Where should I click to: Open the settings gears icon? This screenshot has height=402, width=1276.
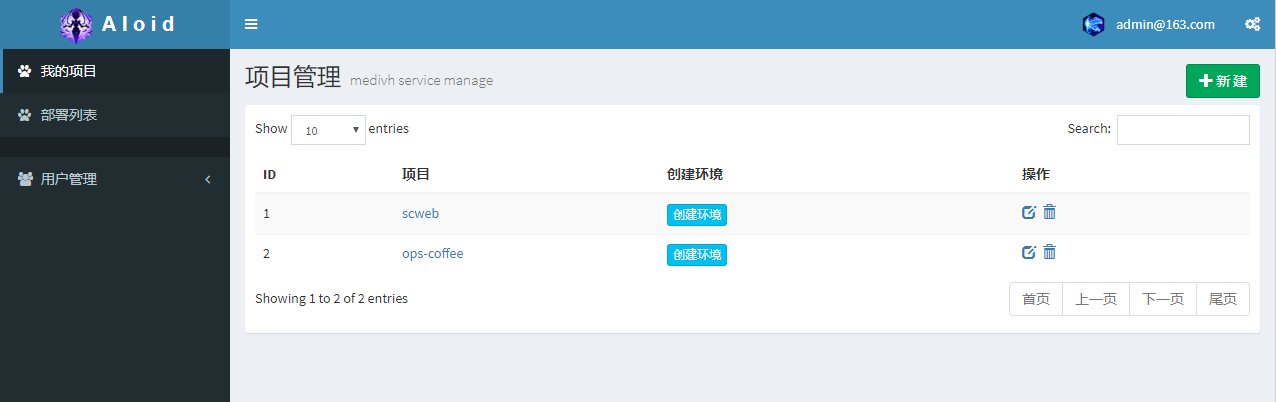coord(1252,25)
